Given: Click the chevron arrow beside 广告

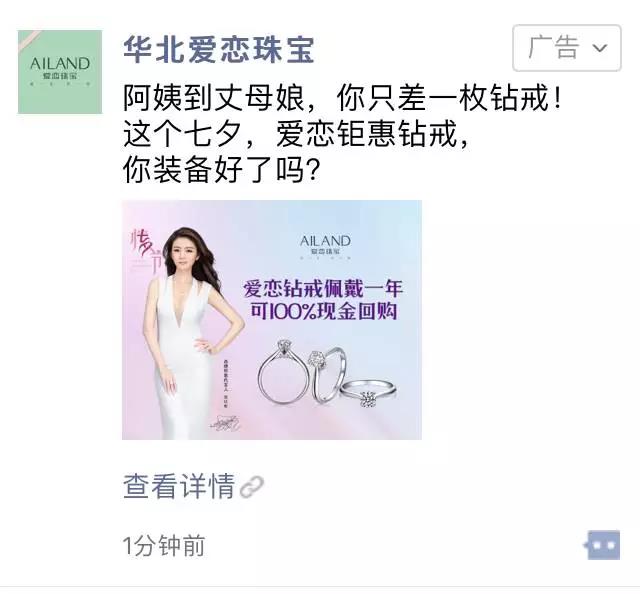Looking at the screenshot, I should pyautogui.click(x=600, y=49).
